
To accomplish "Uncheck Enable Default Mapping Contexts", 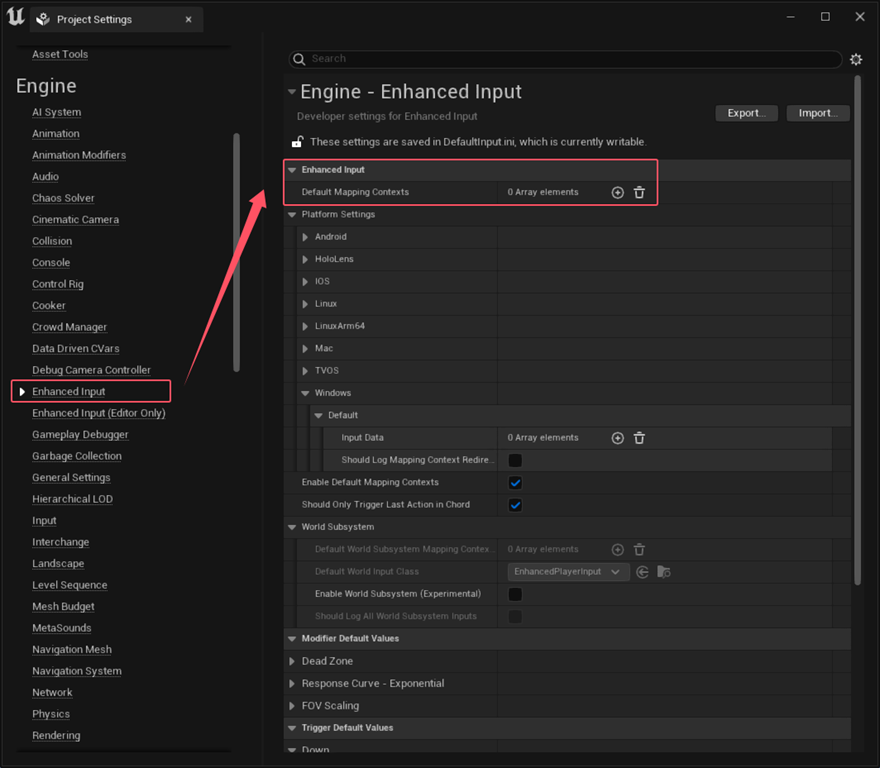I will (x=515, y=483).
